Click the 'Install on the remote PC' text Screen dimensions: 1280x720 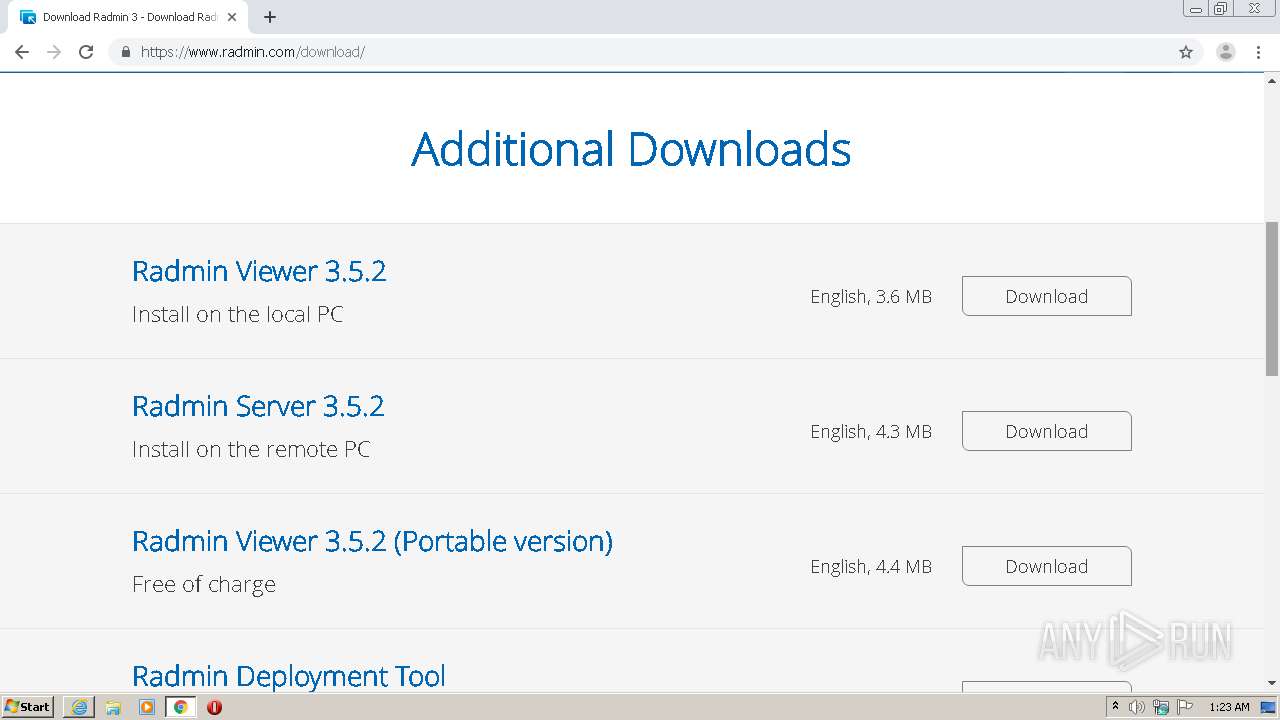point(251,449)
